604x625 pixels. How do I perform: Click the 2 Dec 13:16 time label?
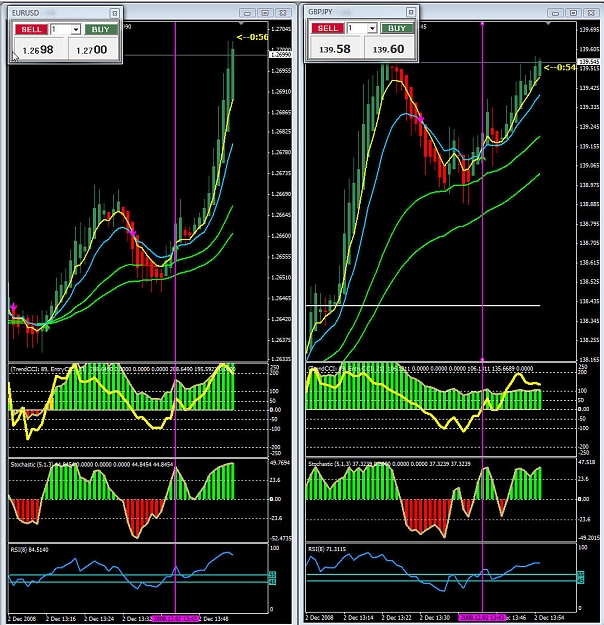point(60,619)
